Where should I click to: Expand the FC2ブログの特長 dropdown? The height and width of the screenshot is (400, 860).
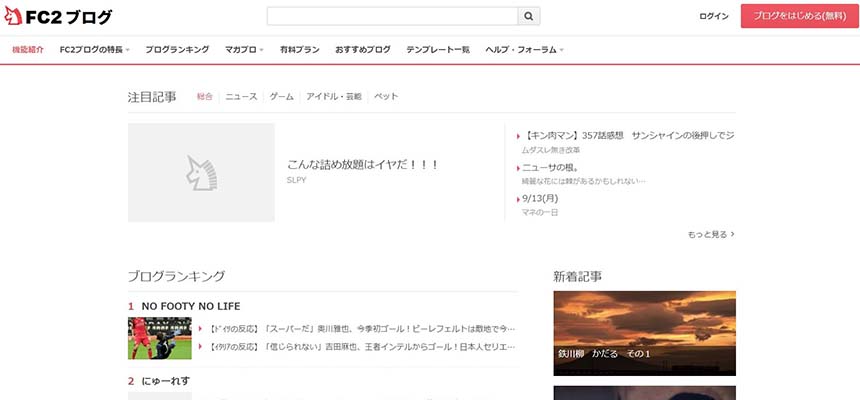95,49
